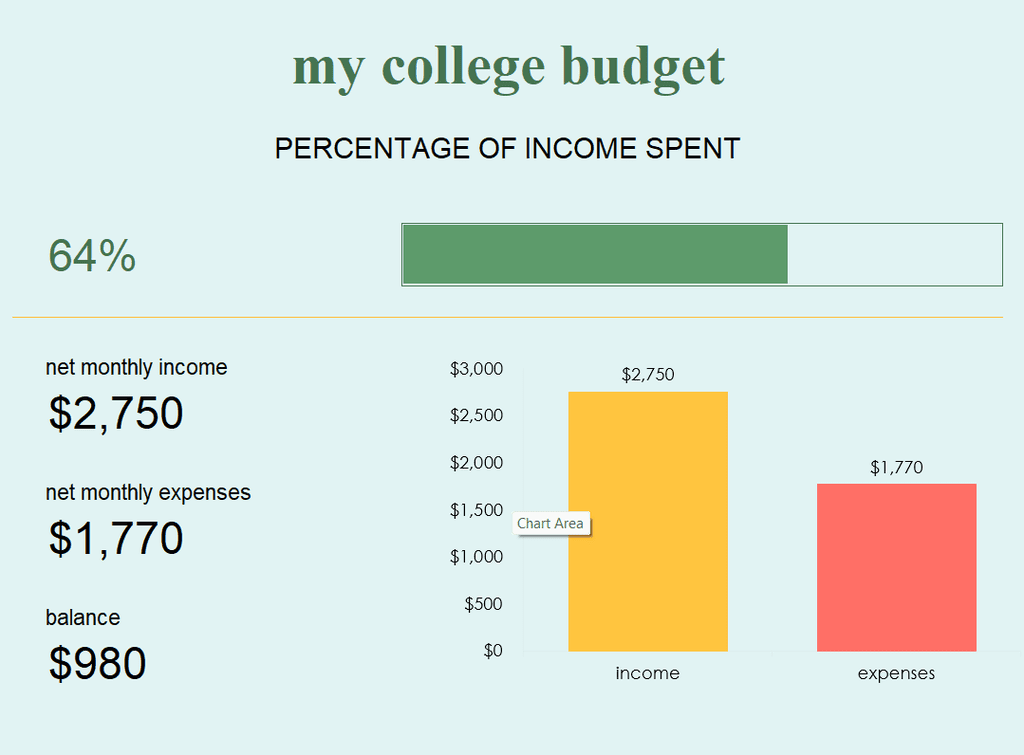Click the 'my college budget' title
Screen dimensions: 1024x755
click(x=509, y=68)
